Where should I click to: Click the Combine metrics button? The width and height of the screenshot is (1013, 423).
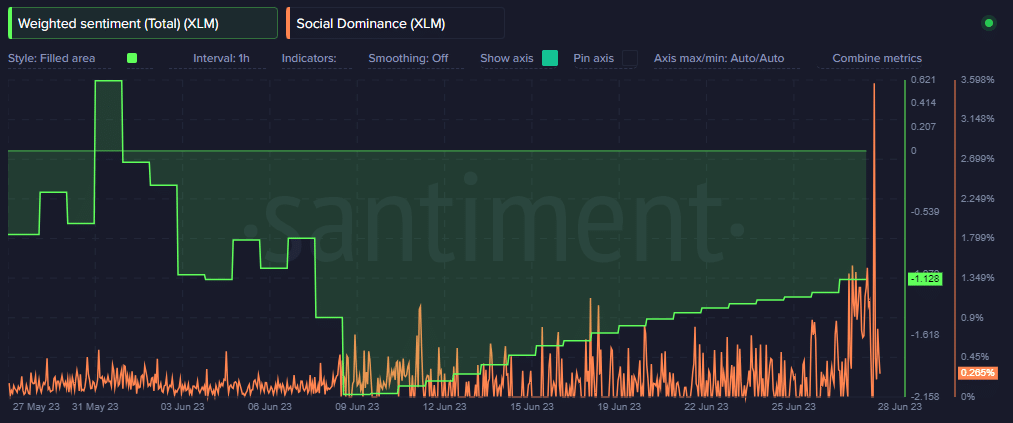point(877,58)
